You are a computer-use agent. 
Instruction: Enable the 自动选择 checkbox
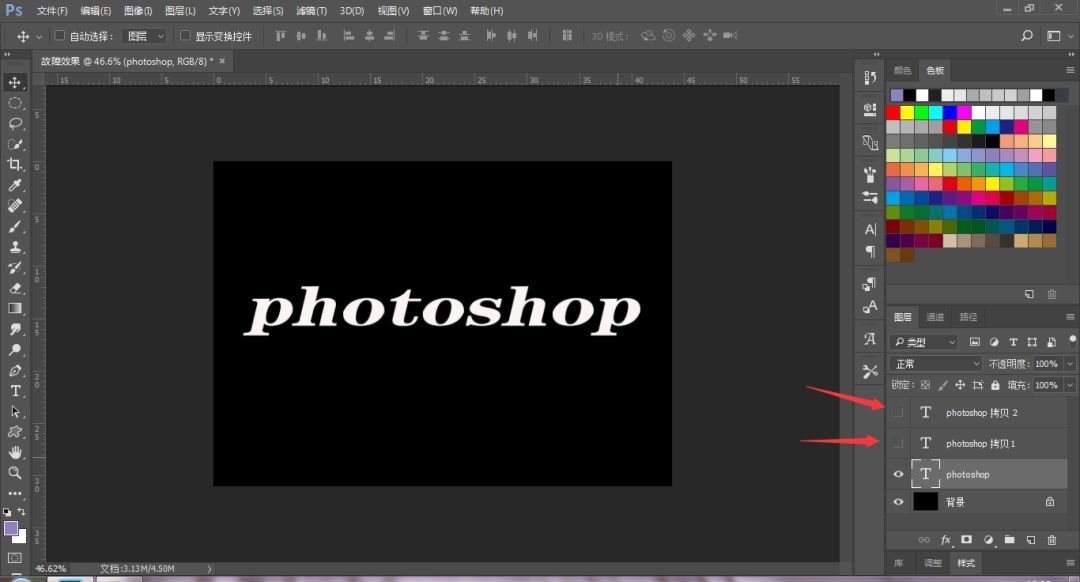60,35
